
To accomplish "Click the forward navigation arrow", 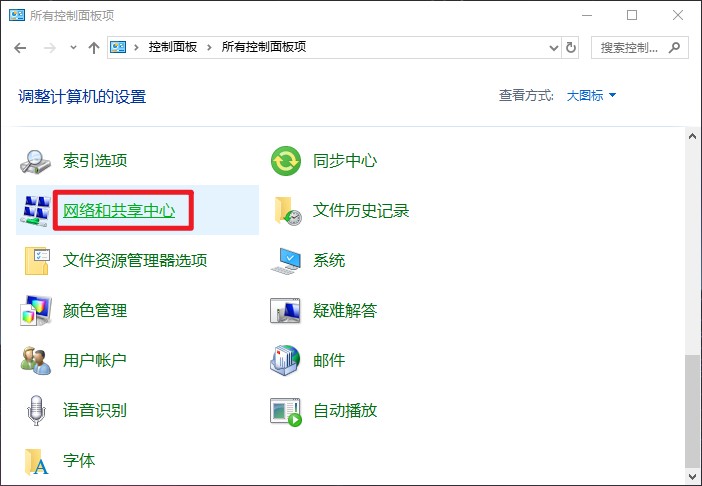I will pos(50,47).
